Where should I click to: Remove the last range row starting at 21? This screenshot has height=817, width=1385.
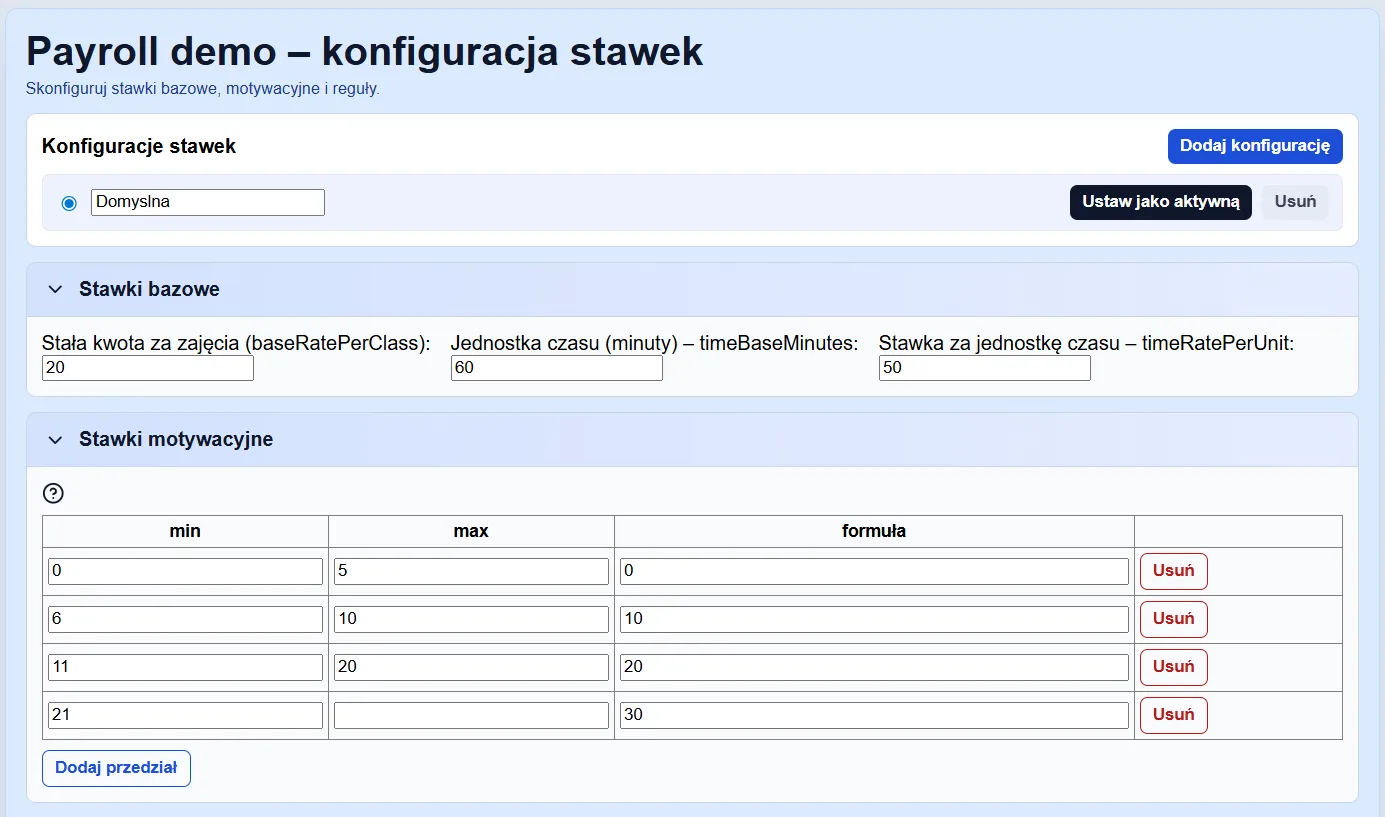click(x=1173, y=715)
